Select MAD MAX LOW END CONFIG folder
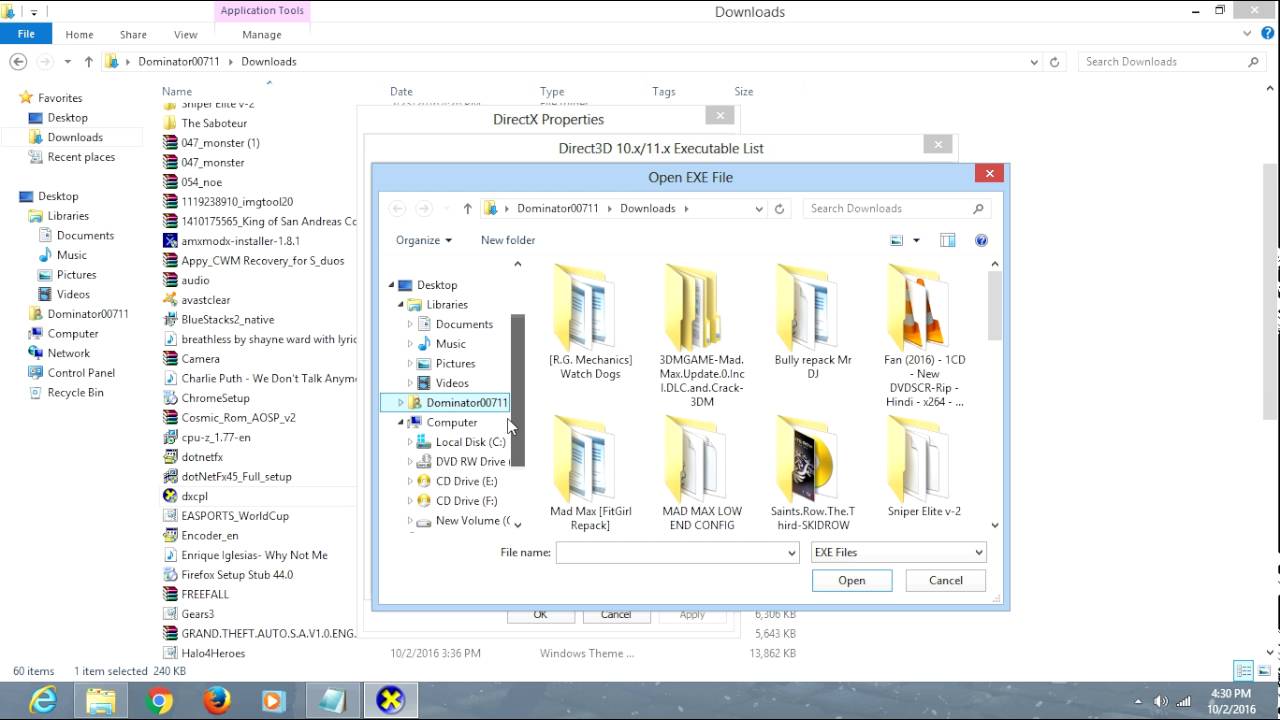The width and height of the screenshot is (1280, 720). click(x=702, y=474)
